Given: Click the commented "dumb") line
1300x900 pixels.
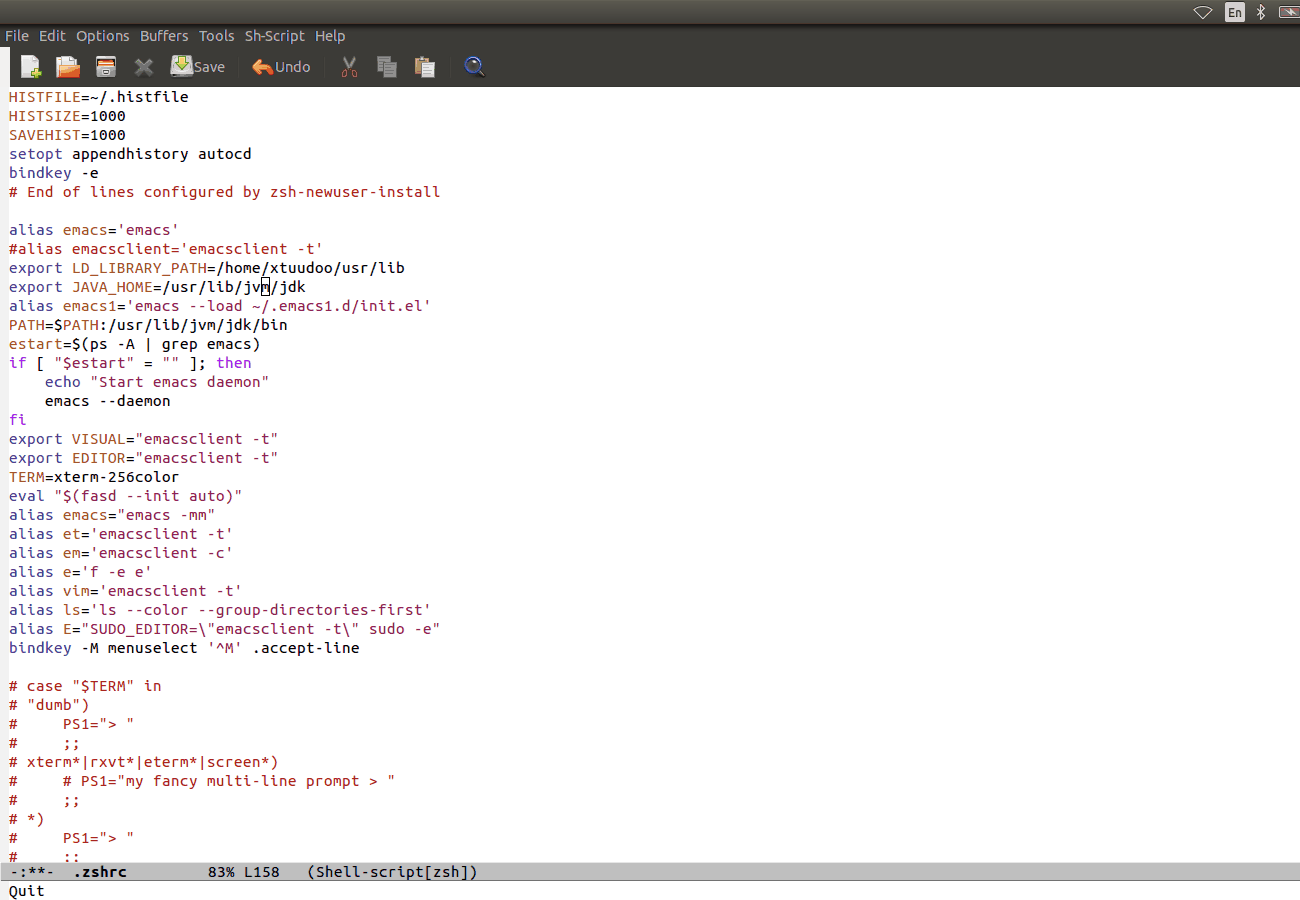Looking at the screenshot, I should pyautogui.click(x=49, y=705).
